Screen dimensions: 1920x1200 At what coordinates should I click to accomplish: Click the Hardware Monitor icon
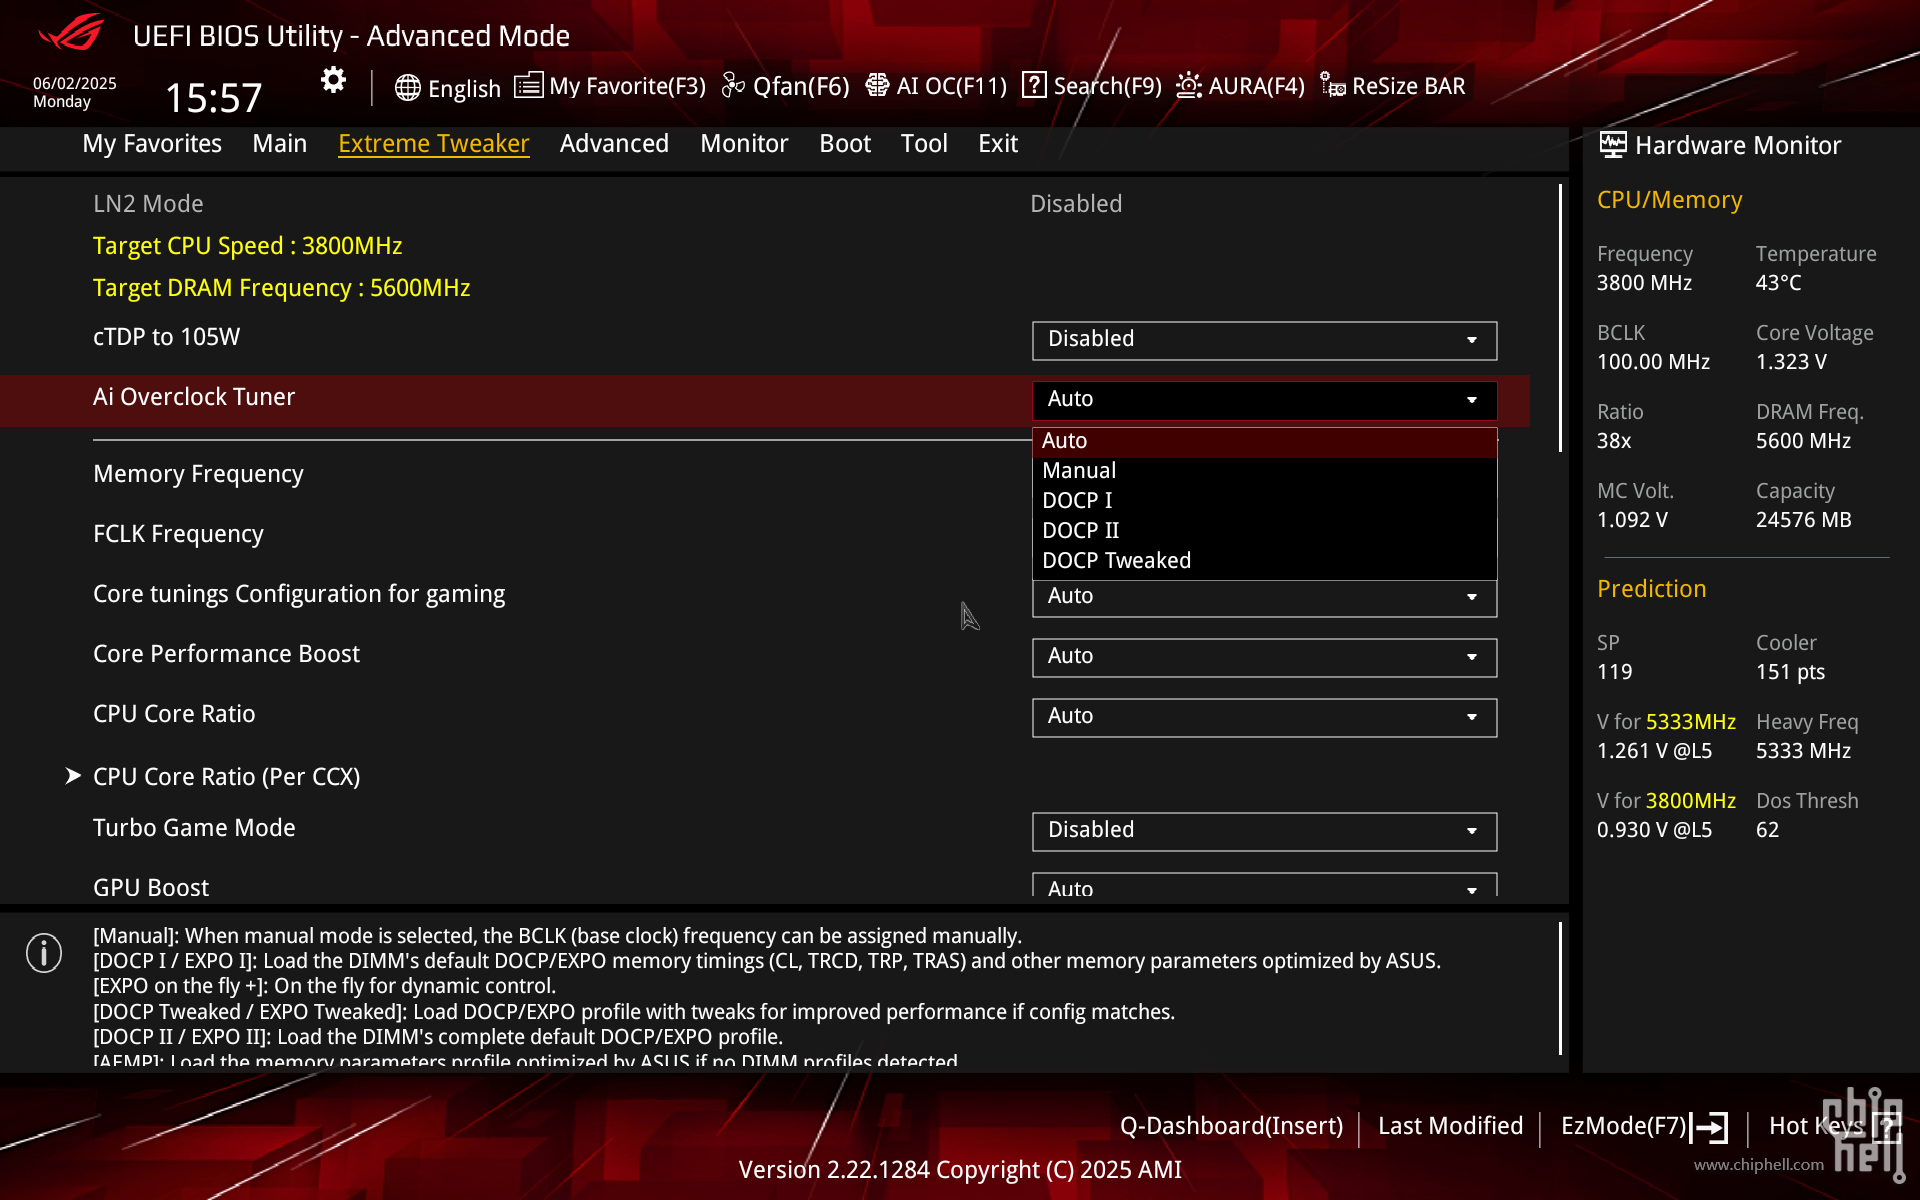[x=1612, y=145]
